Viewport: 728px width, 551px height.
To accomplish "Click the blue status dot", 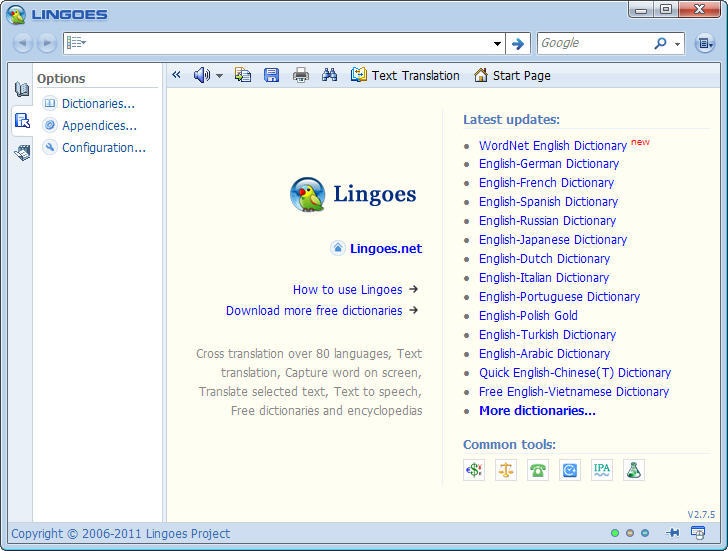I will point(645,533).
